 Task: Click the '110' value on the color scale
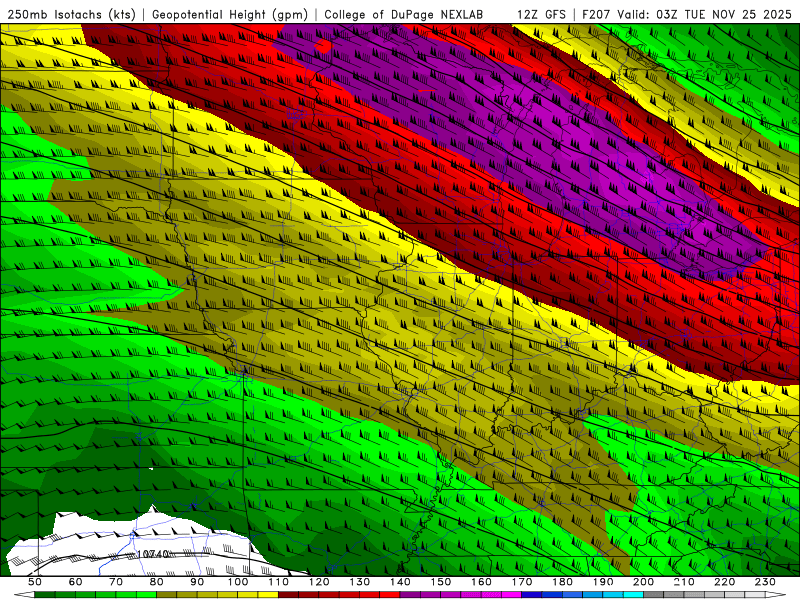[x=279, y=582]
